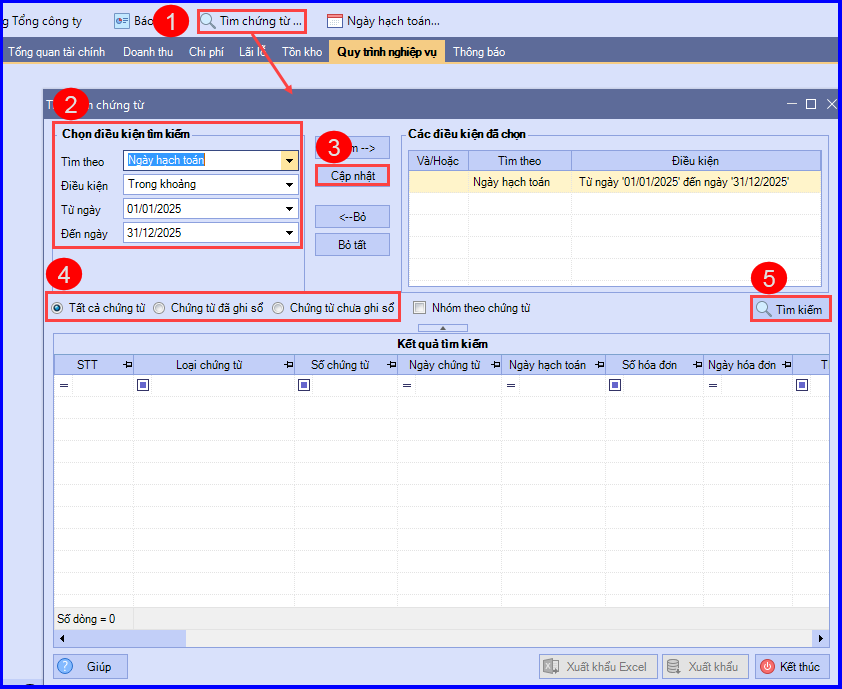Open the Ngày hóa đơn filter operator icon
This screenshot has width=842, height=689.
(713, 386)
